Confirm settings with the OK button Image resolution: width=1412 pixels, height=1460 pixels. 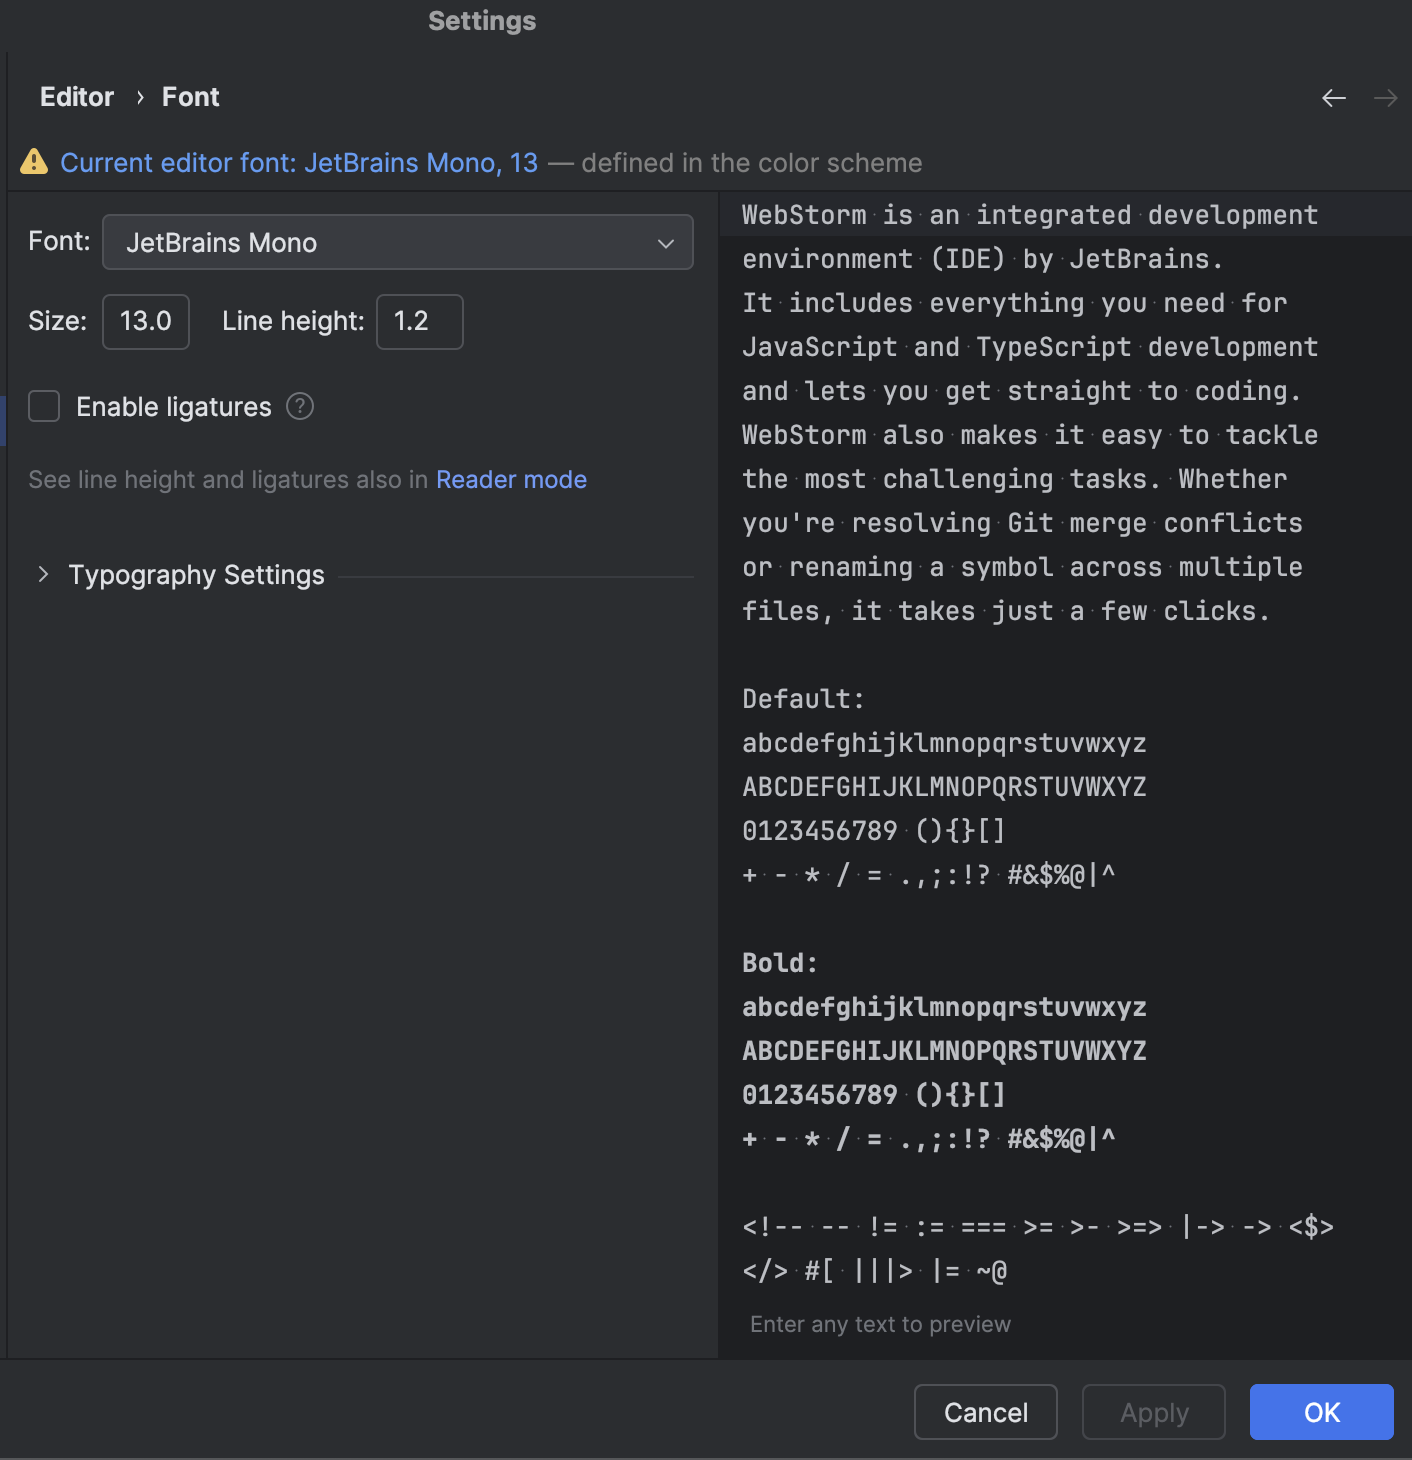pos(1321,1412)
